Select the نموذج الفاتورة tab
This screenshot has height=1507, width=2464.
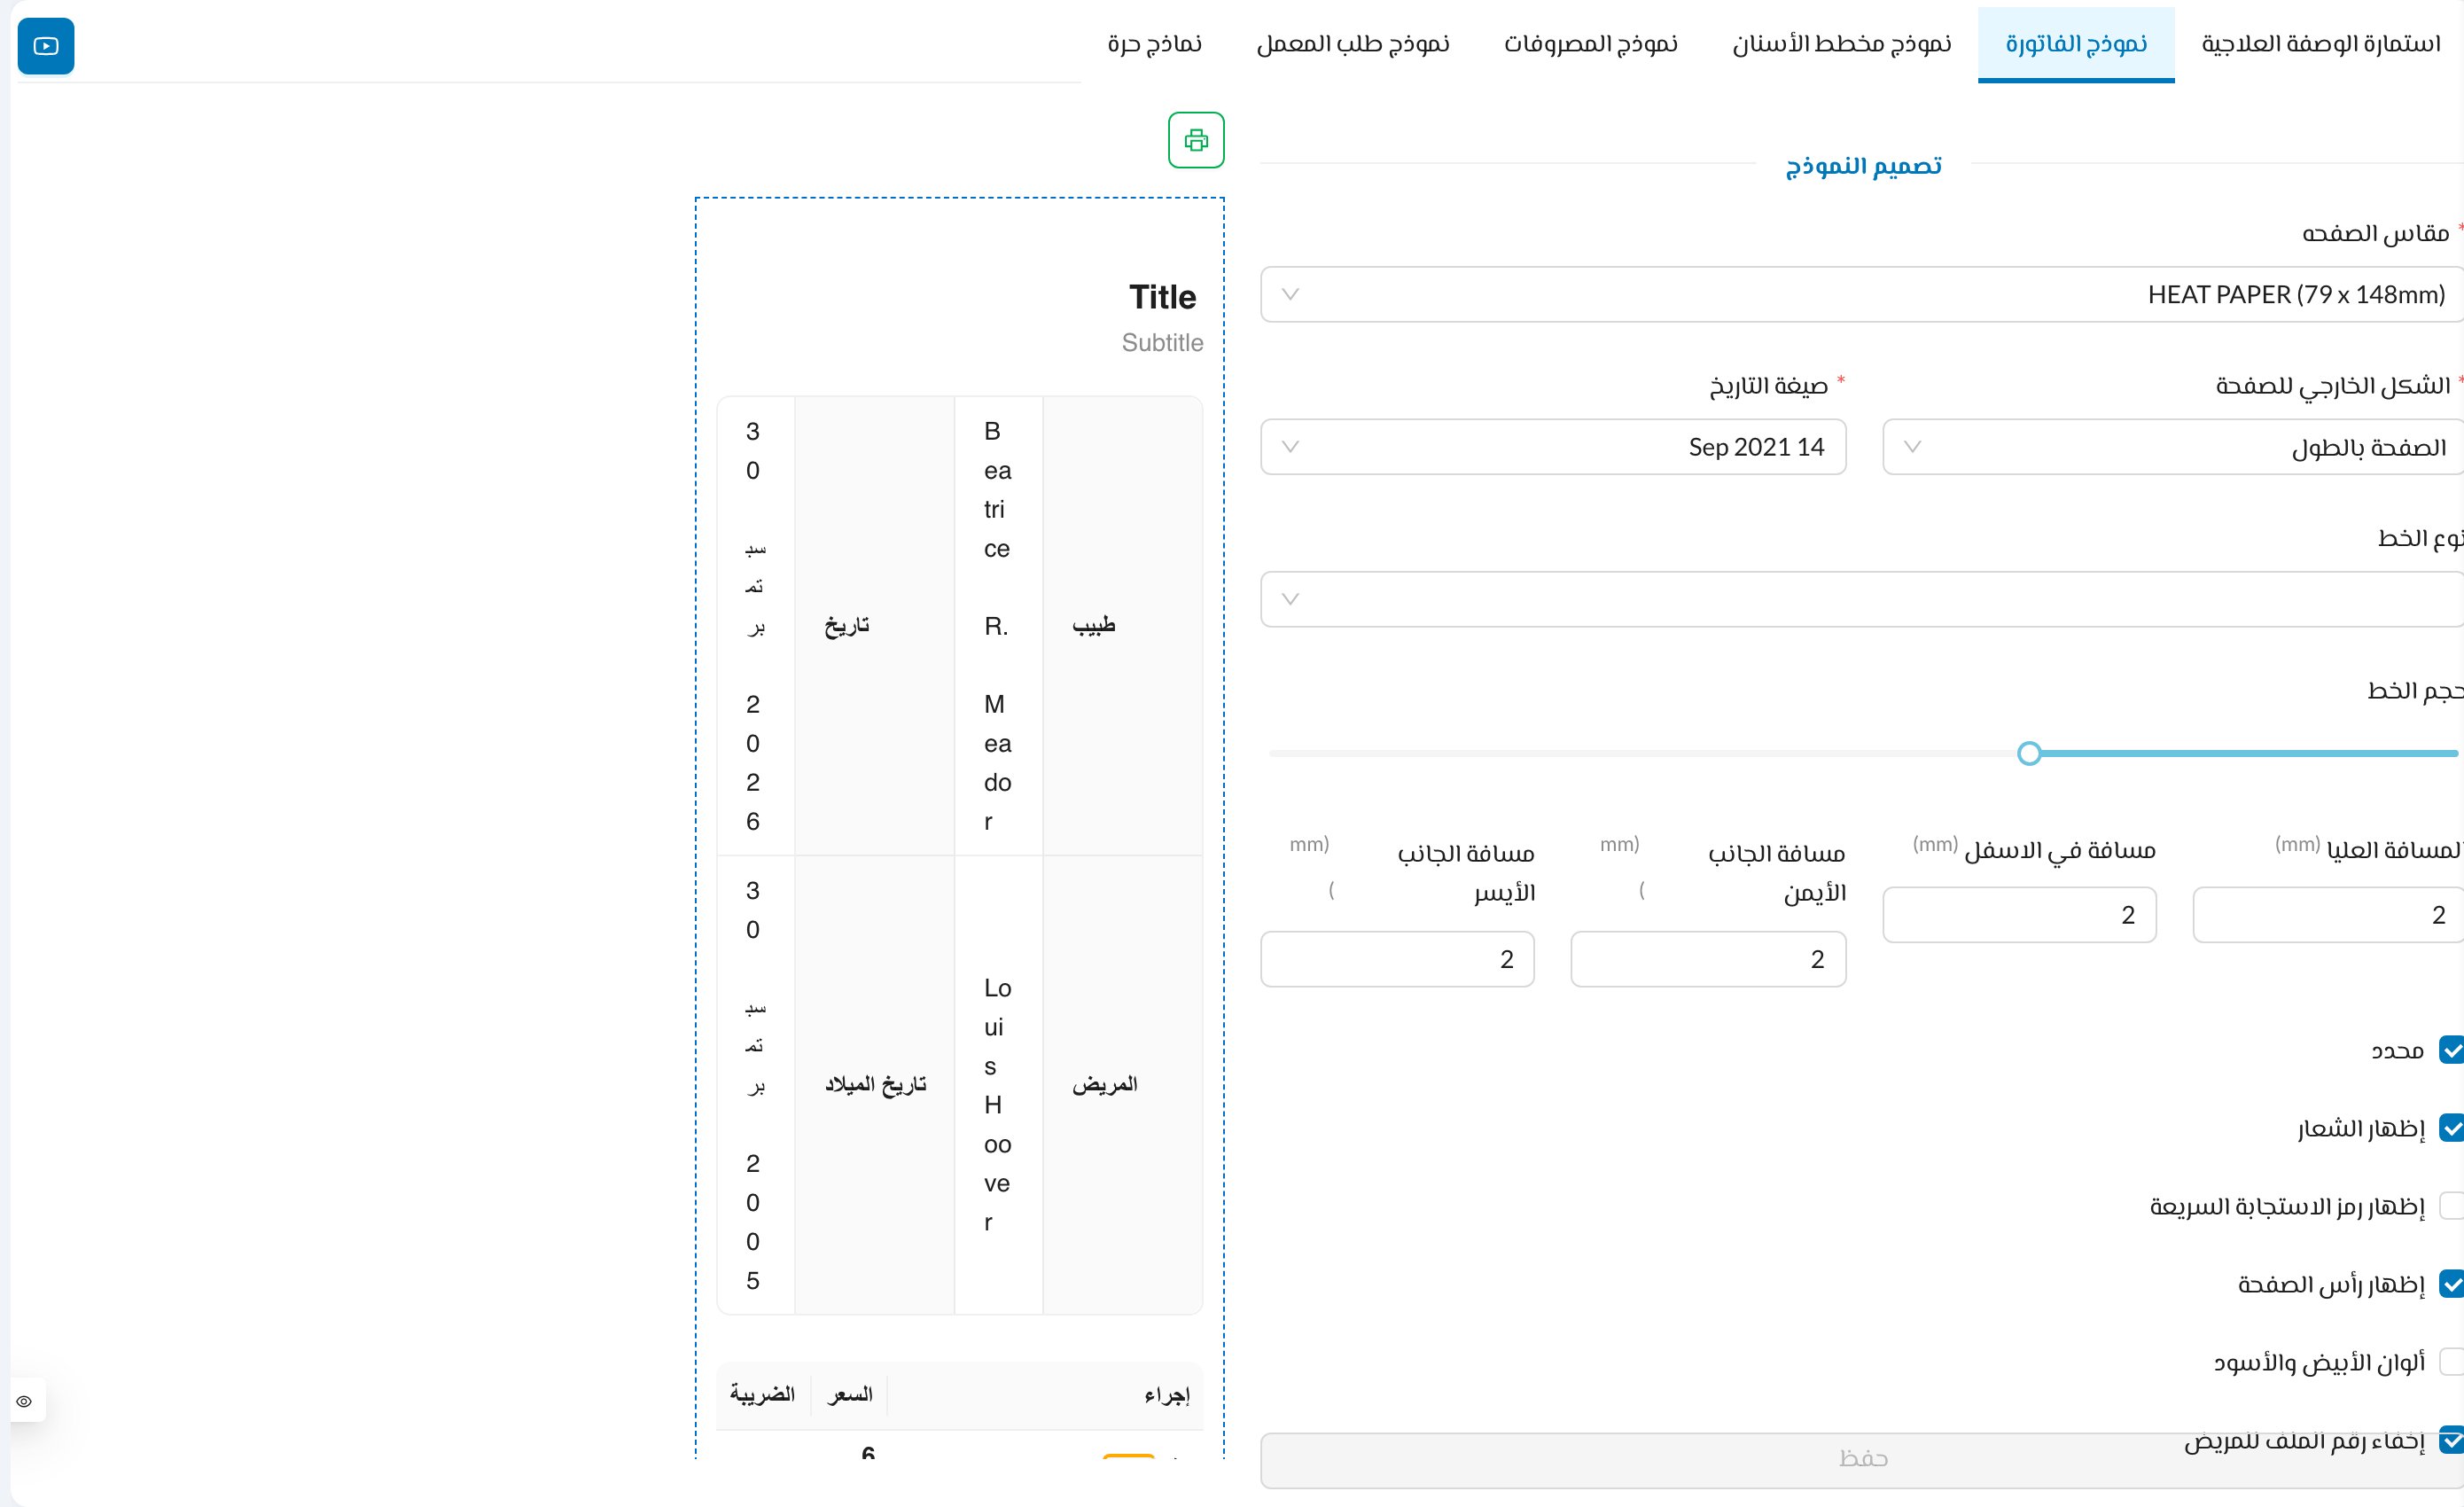2076,44
